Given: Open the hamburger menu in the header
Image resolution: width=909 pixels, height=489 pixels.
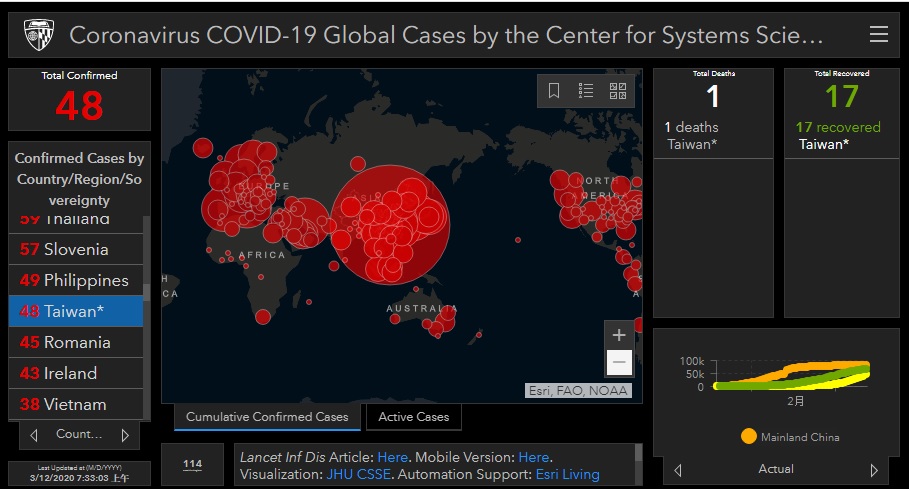Looking at the screenshot, I should [878, 35].
